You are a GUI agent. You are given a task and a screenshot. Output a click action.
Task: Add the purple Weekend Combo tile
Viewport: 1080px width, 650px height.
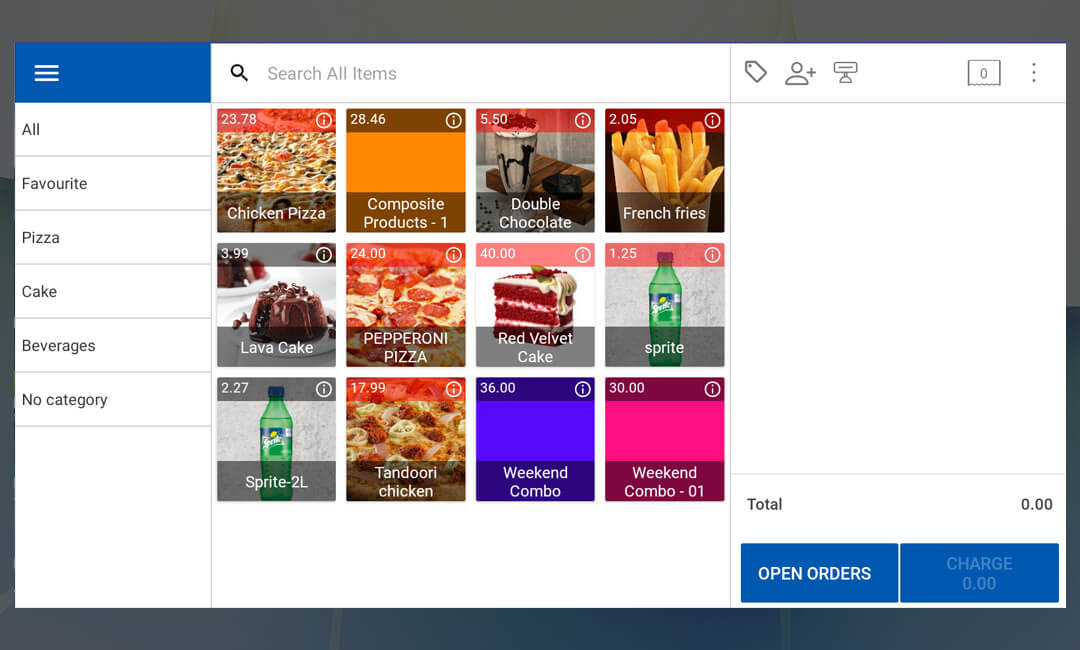(535, 440)
